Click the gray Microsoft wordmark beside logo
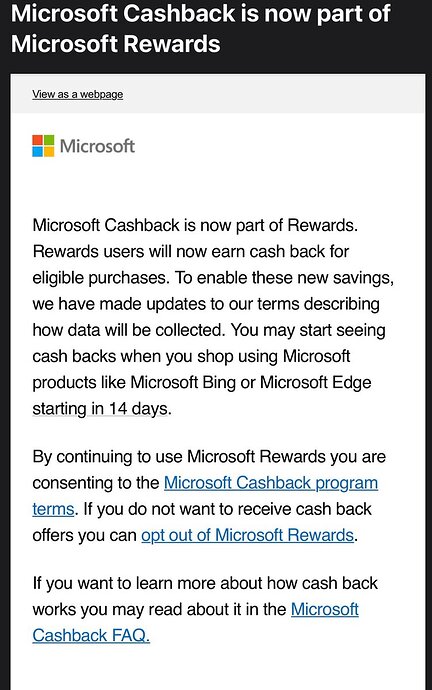Viewport: 432px width, 690px height. click(x=97, y=146)
